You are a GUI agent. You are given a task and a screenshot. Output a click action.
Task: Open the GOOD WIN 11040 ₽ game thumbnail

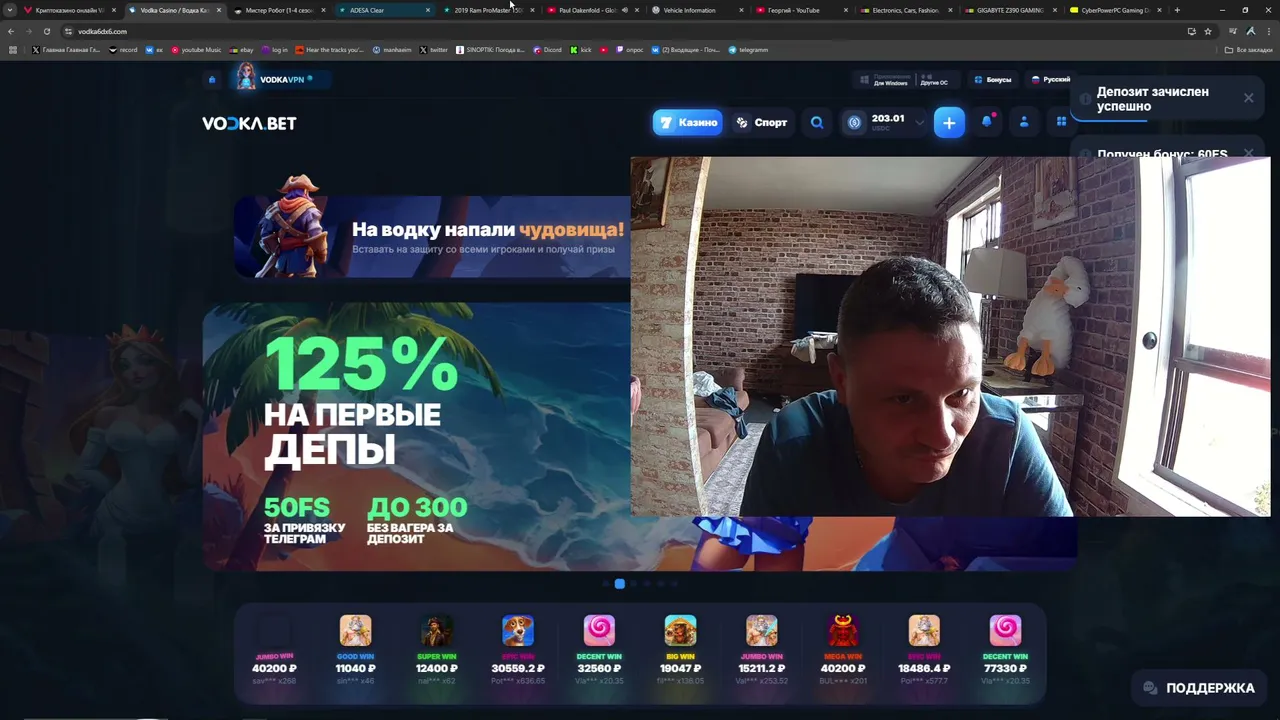pyautogui.click(x=355, y=631)
